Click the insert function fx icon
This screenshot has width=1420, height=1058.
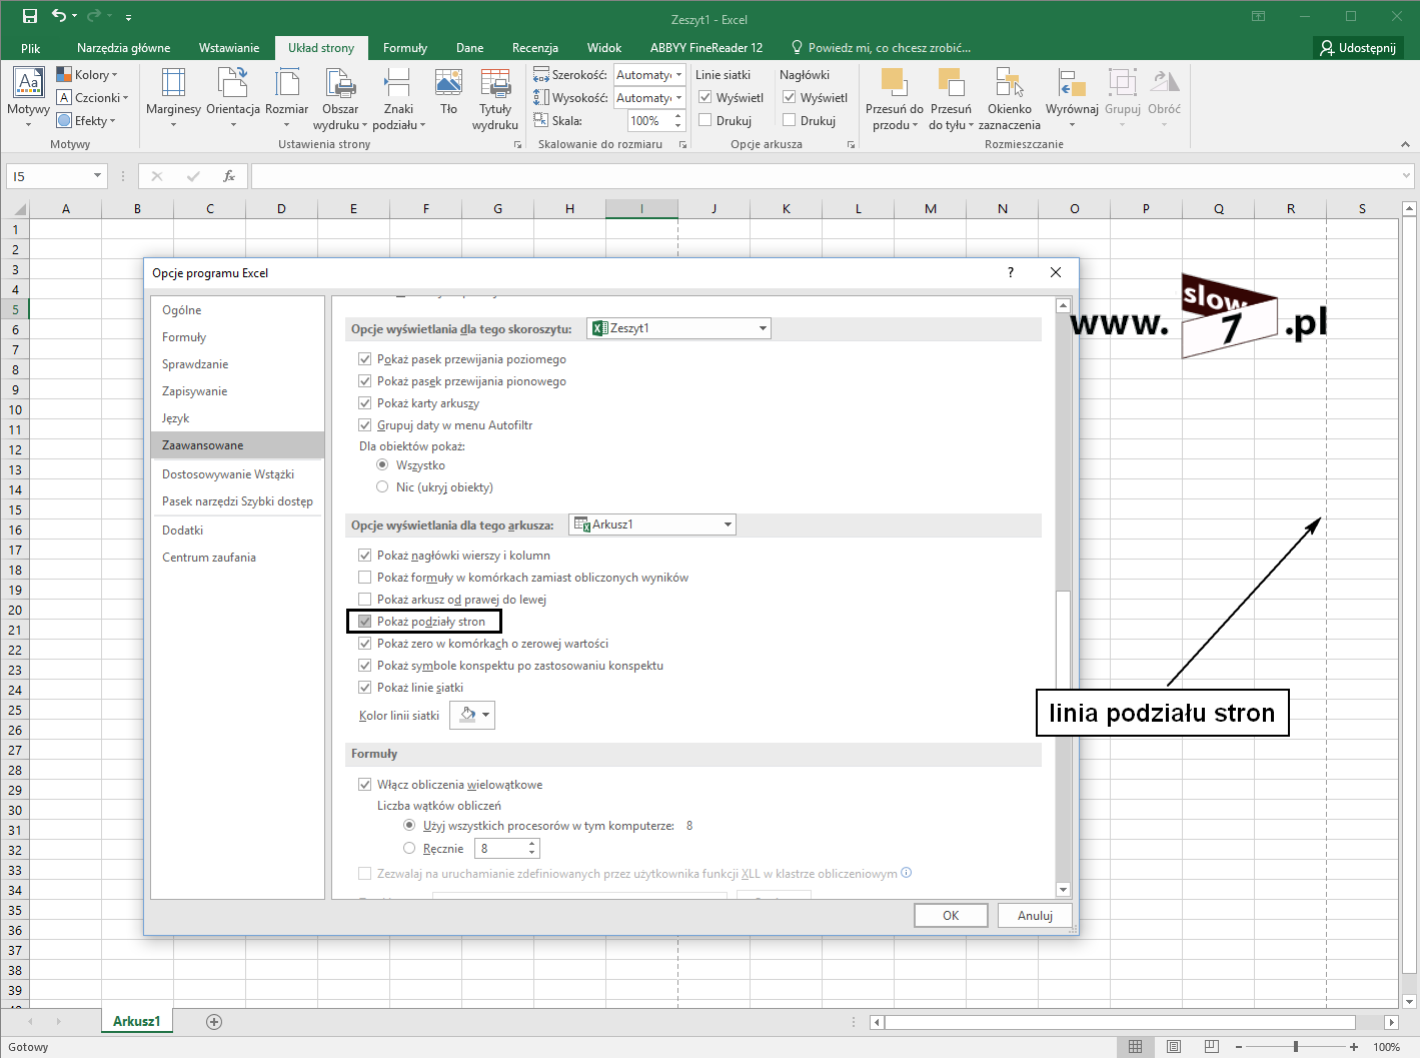tap(229, 176)
